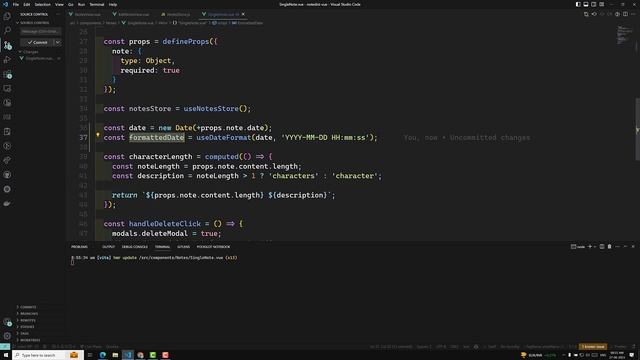This screenshot has width=640, height=360.
Task: Click 'useNotesStore' in the editor
Action: [211, 109]
